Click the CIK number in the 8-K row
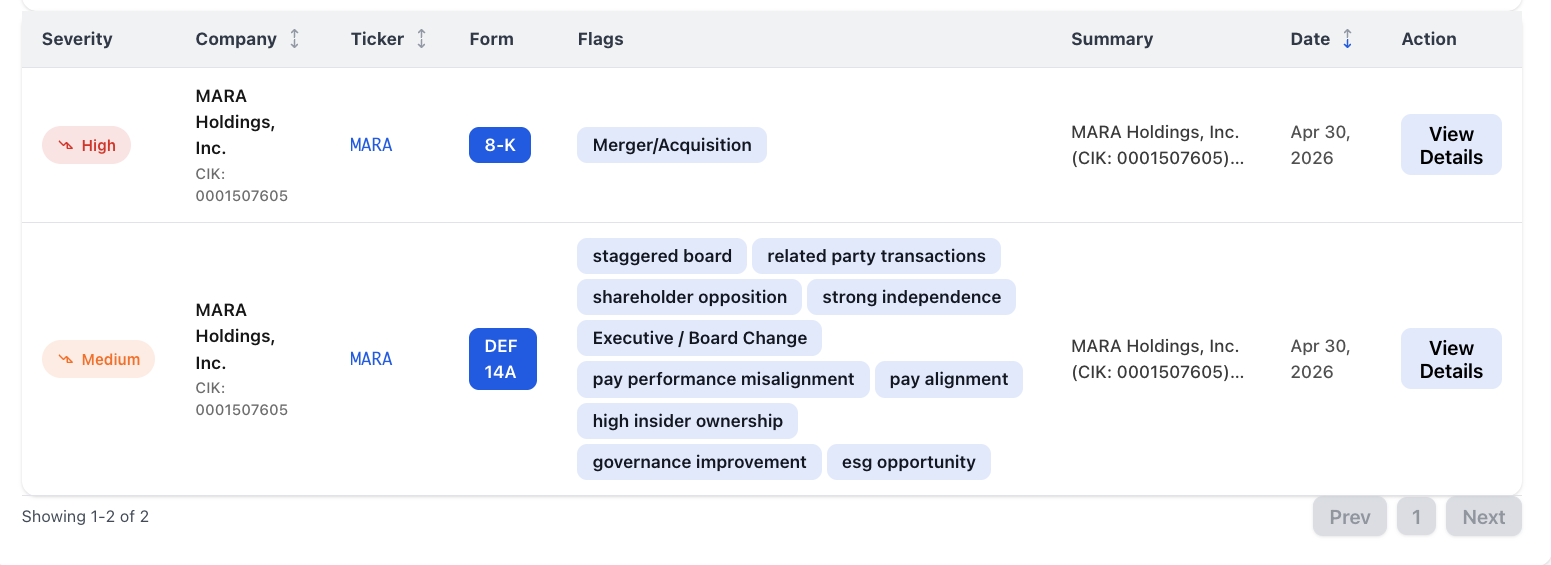The width and height of the screenshot is (1551, 565). (242, 185)
